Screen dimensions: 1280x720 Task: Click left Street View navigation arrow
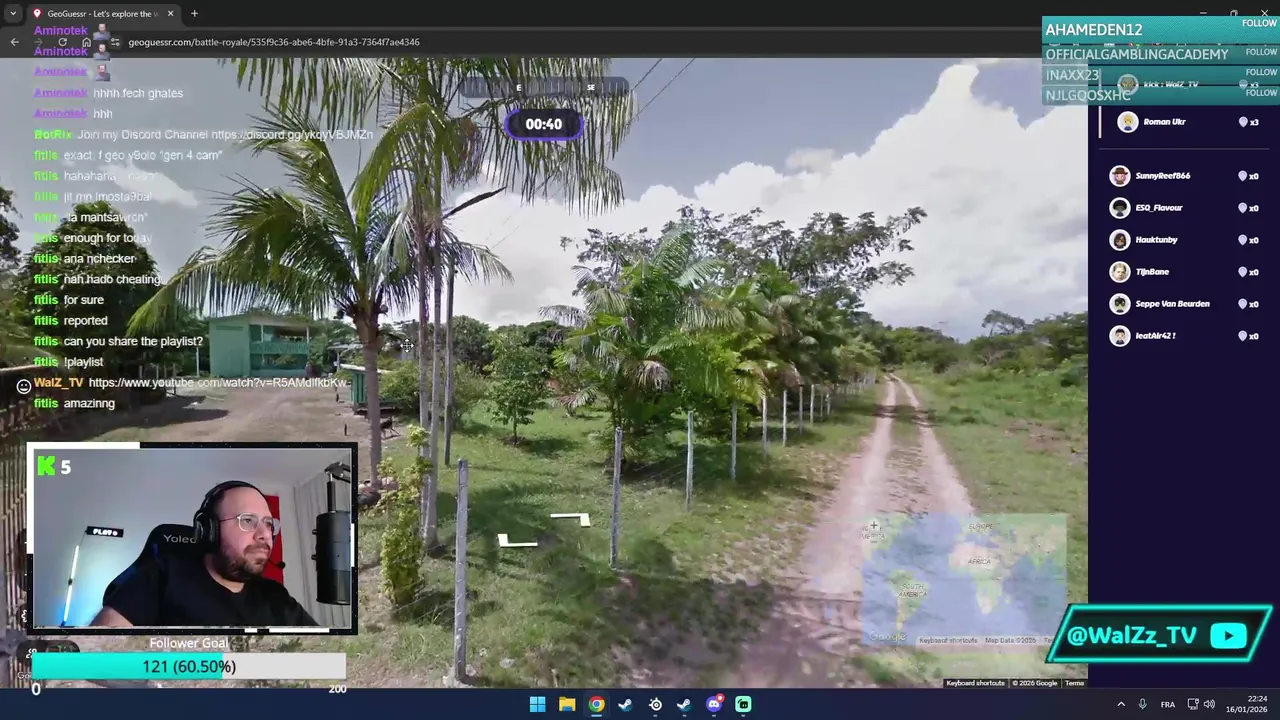click(517, 541)
